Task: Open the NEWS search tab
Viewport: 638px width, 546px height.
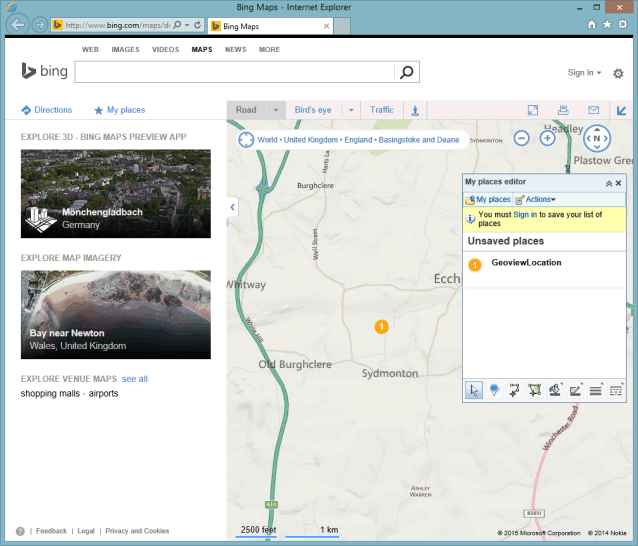Action: tap(236, 50)
